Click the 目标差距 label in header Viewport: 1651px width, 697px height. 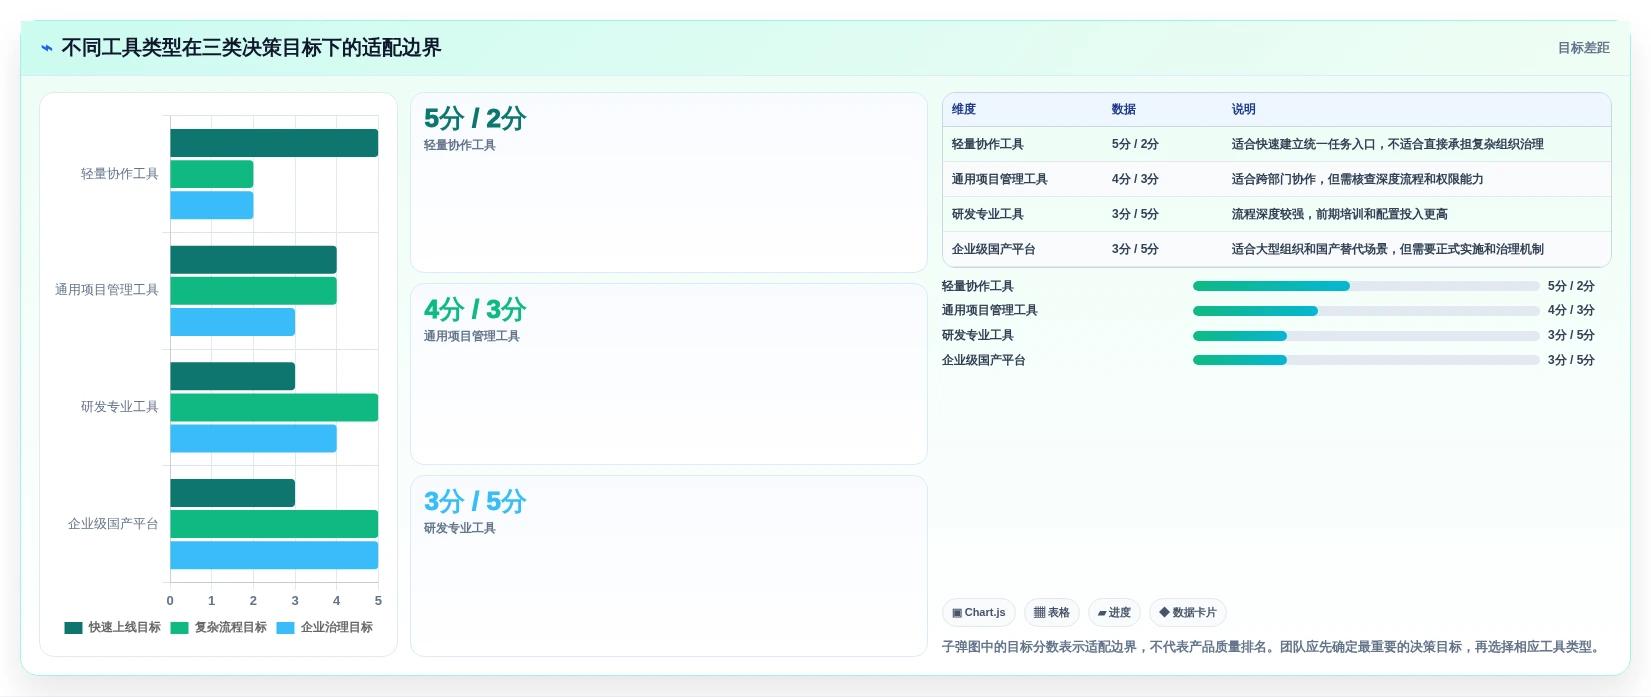pyautogui.click(x=1584, y=48)
